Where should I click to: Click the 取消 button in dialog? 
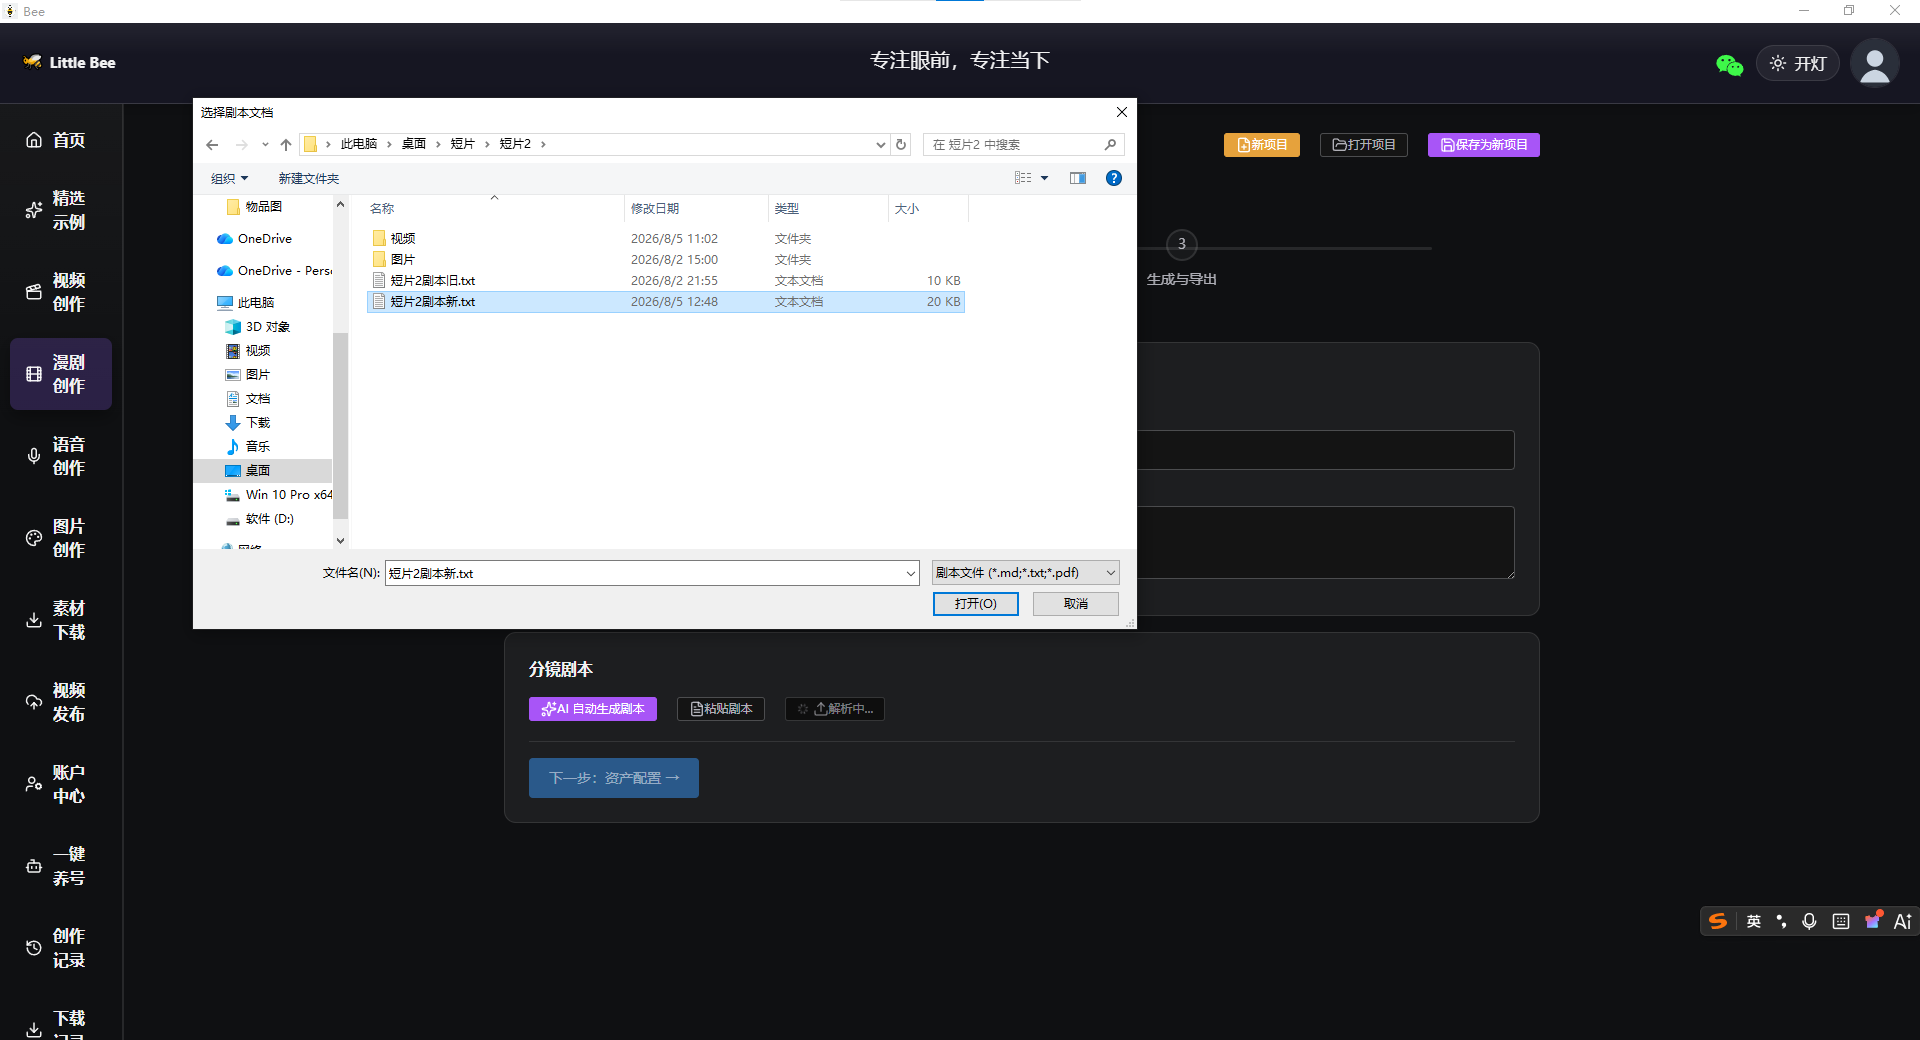(1076, 604)
